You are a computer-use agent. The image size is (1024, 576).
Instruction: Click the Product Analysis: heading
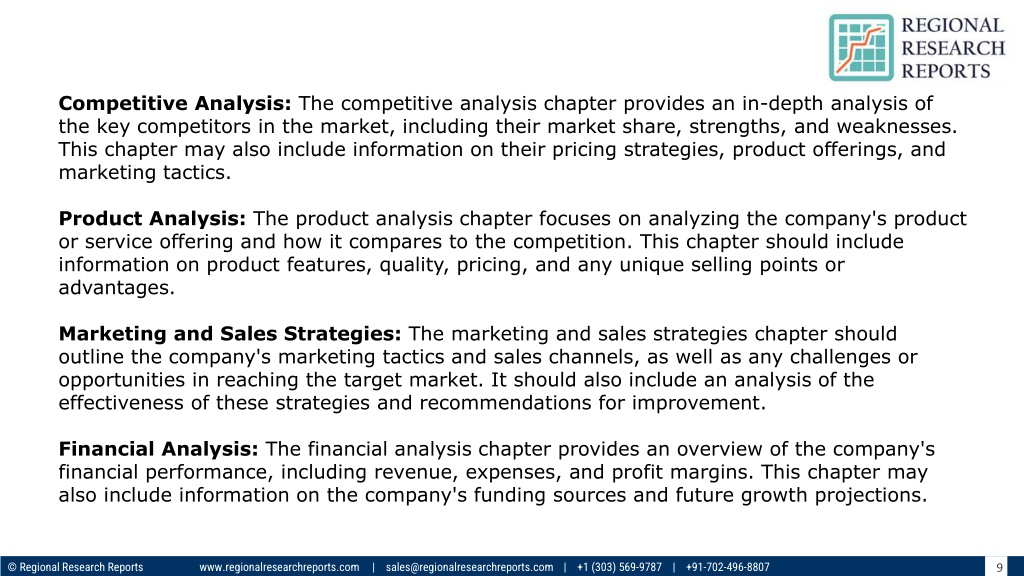click(152, 218)
